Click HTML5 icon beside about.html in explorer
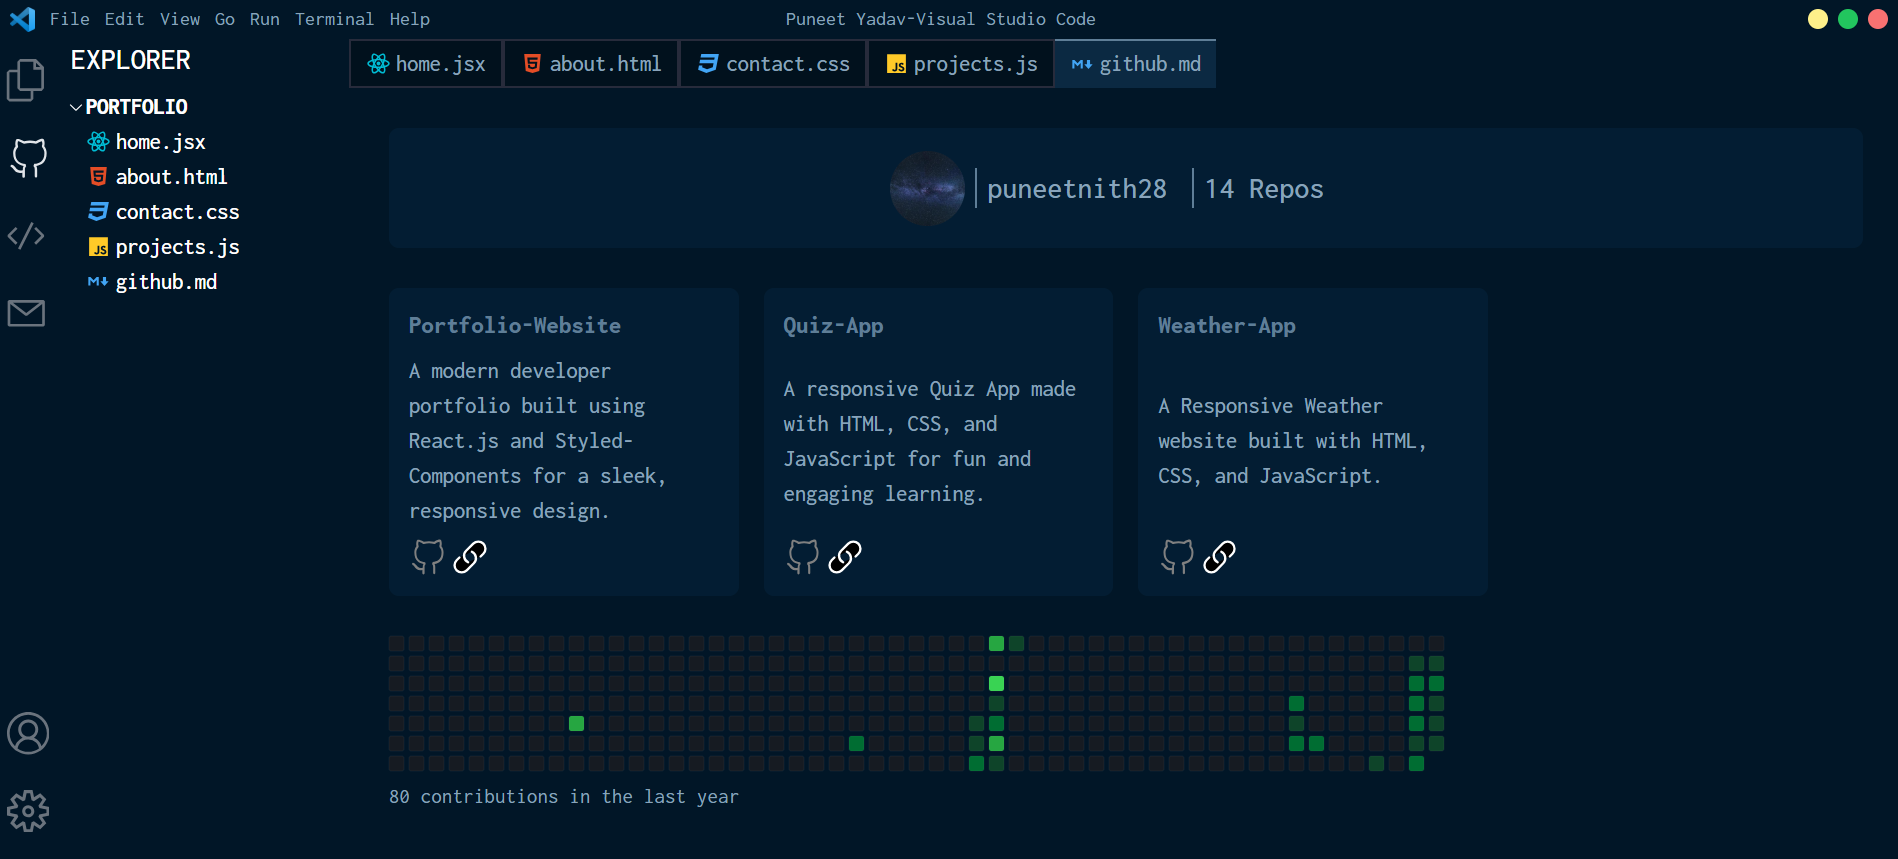This screenshot has width=1898, height=859. pyautogui.click(x=98, y=177)
